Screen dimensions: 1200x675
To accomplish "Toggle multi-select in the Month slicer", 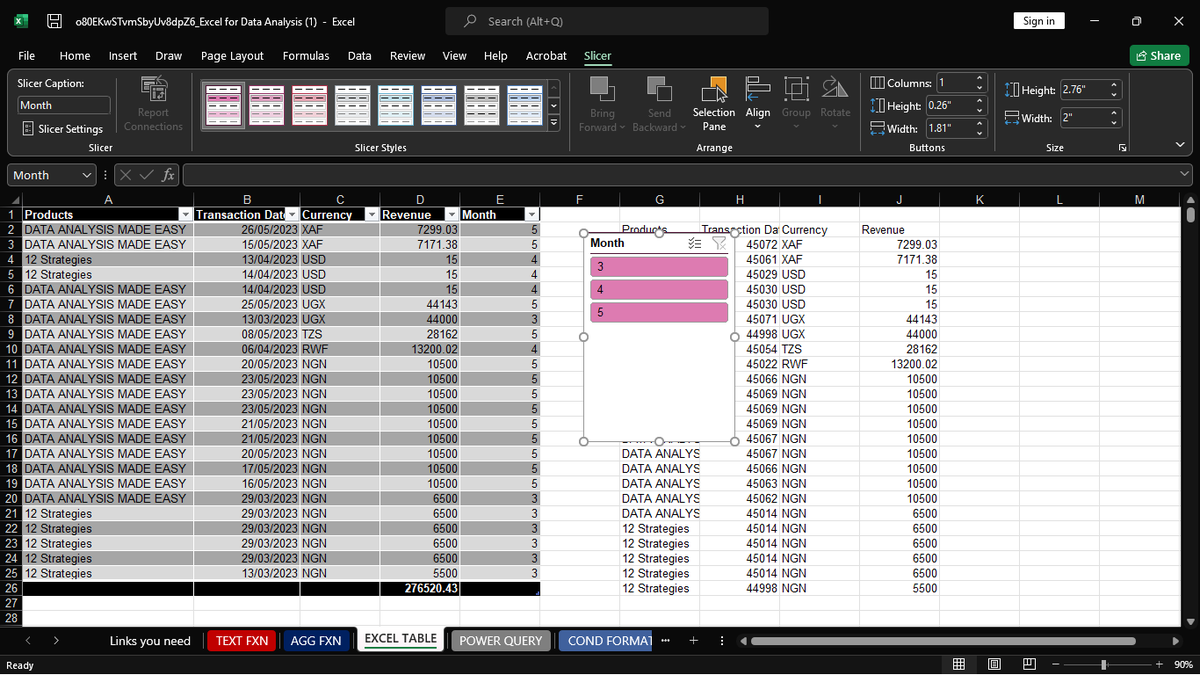I will click(696, 243).
